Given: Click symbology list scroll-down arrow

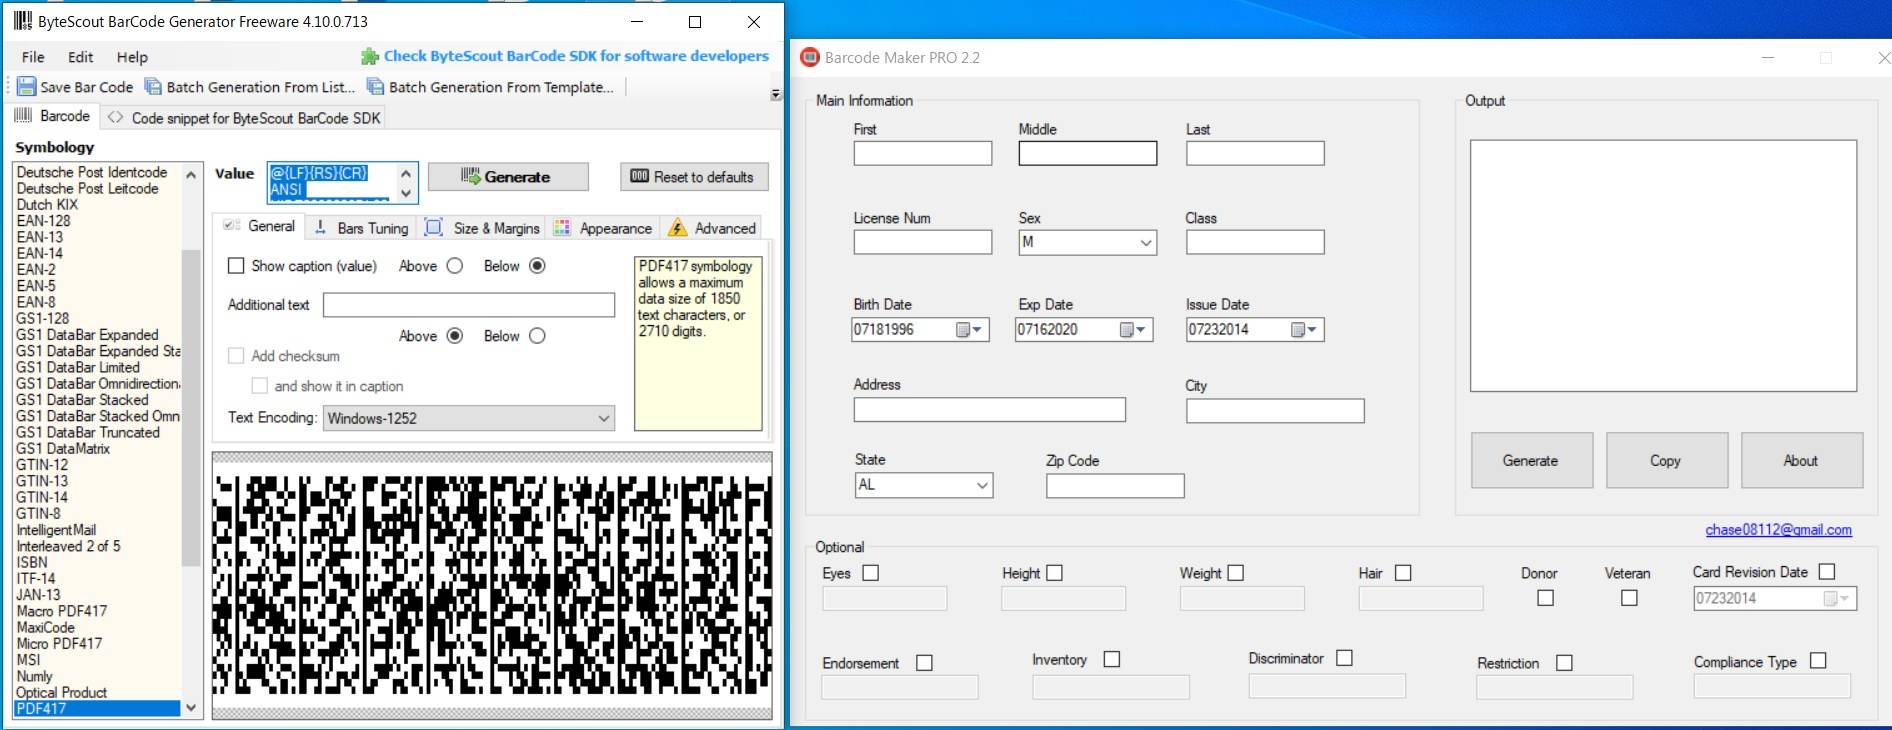Looking at the screenshot, I should point(191,707).
